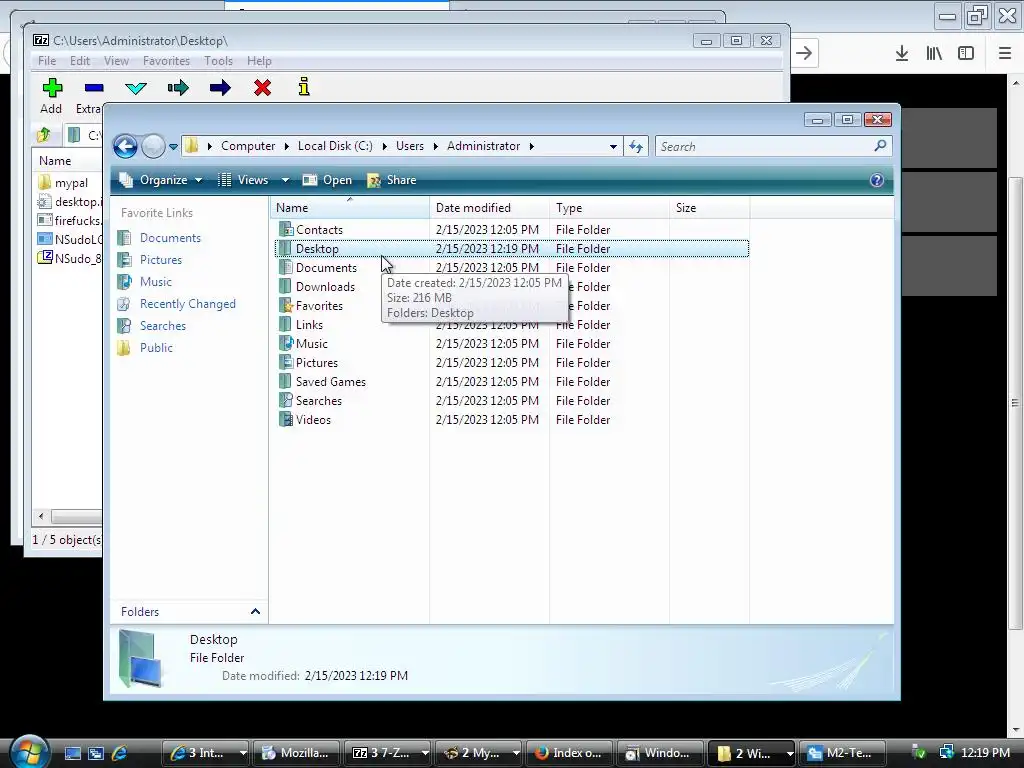Click the Explorer help icon
Viewport: 1024px width, 768px height.
[876, 180]
